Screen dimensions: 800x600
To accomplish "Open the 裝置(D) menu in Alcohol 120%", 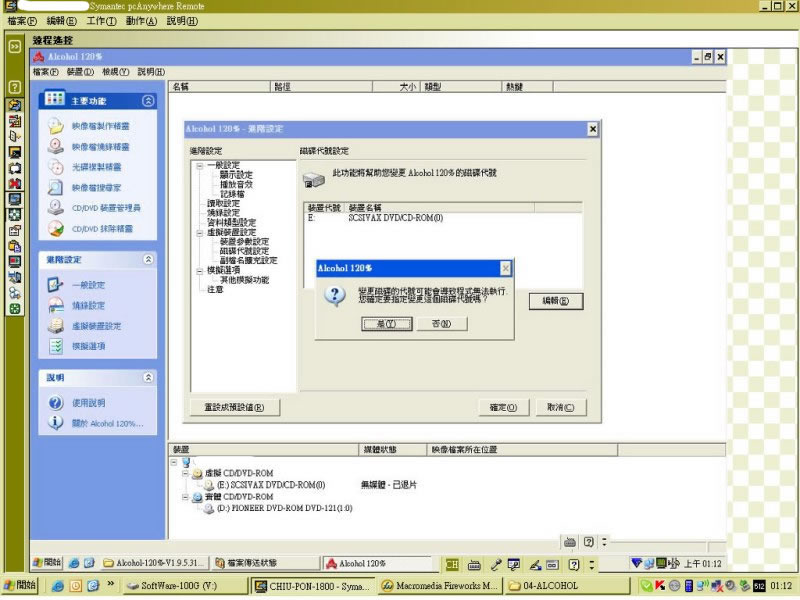I will [x=81, y=72].
